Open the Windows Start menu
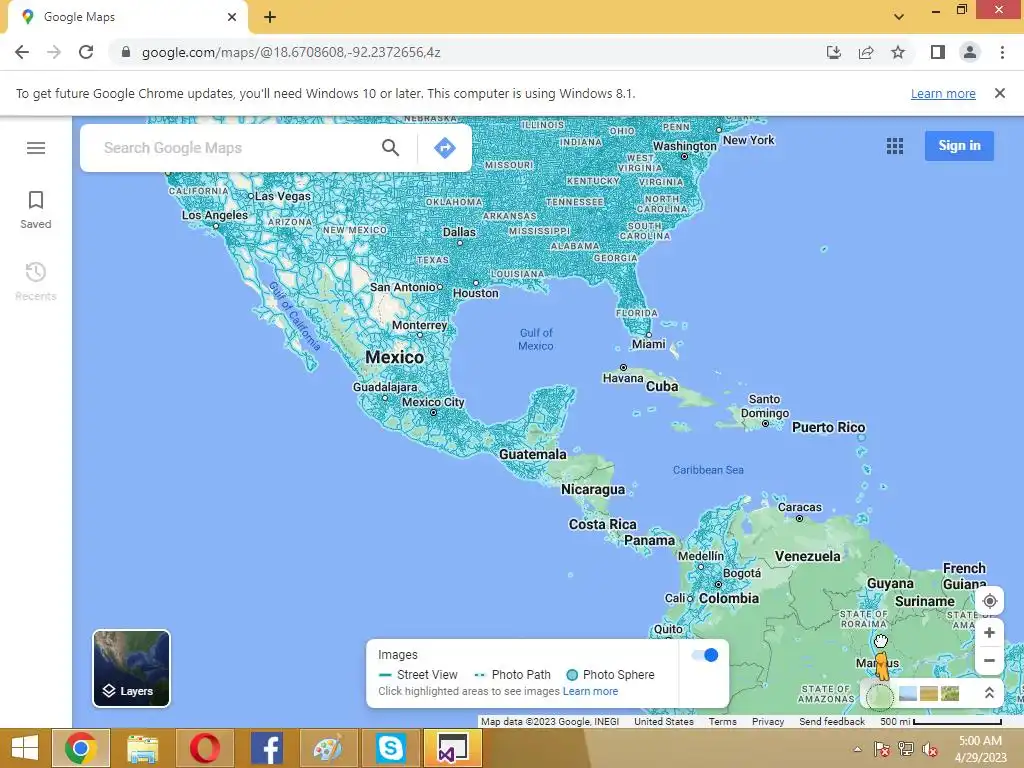 pos(25,748)
